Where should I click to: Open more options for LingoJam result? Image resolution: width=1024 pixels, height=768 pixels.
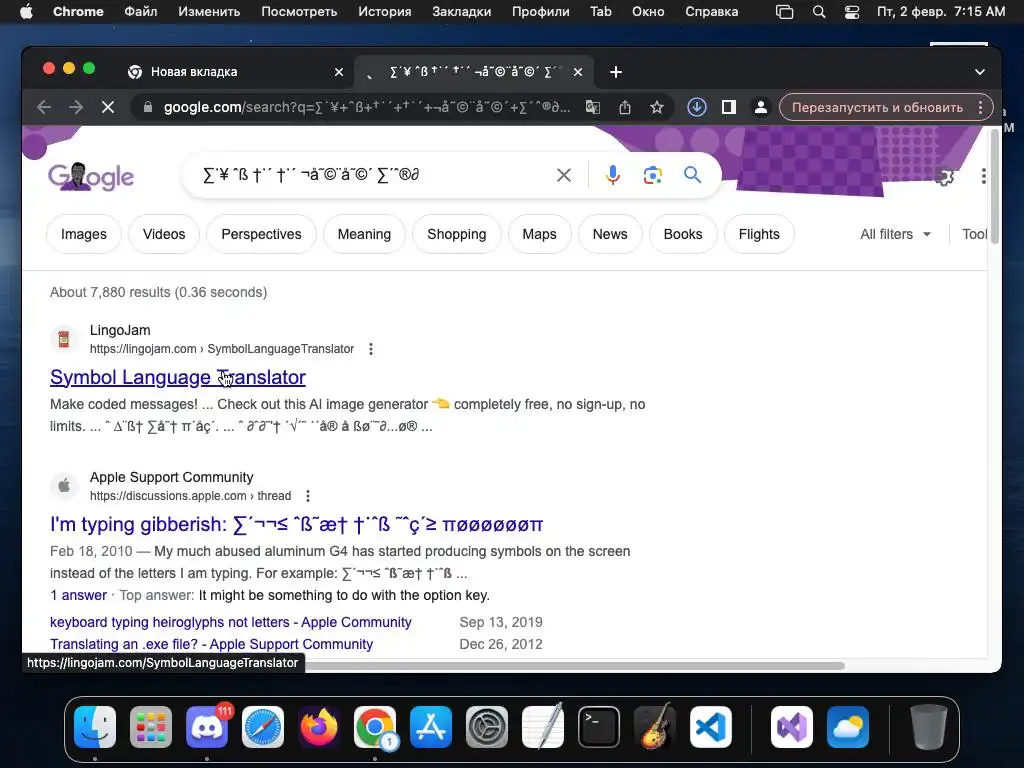[x=371, y=349]
